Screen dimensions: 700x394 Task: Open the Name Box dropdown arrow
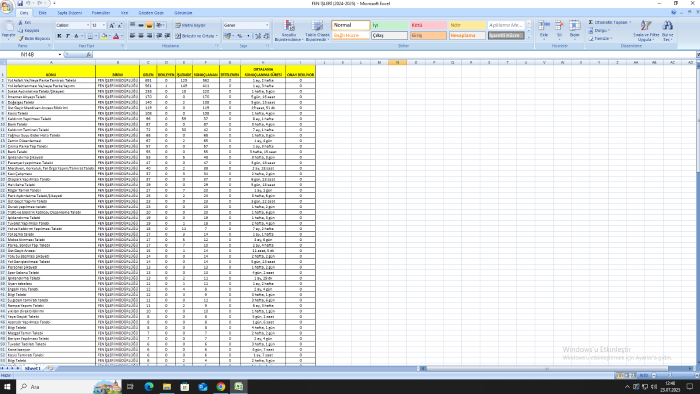pos(60,54)
